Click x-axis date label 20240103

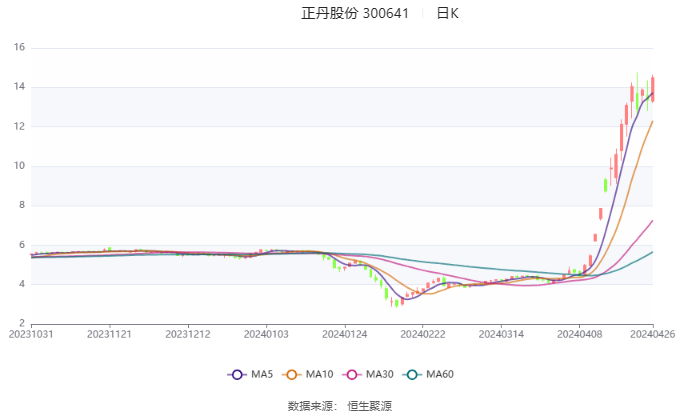point(266,334)
